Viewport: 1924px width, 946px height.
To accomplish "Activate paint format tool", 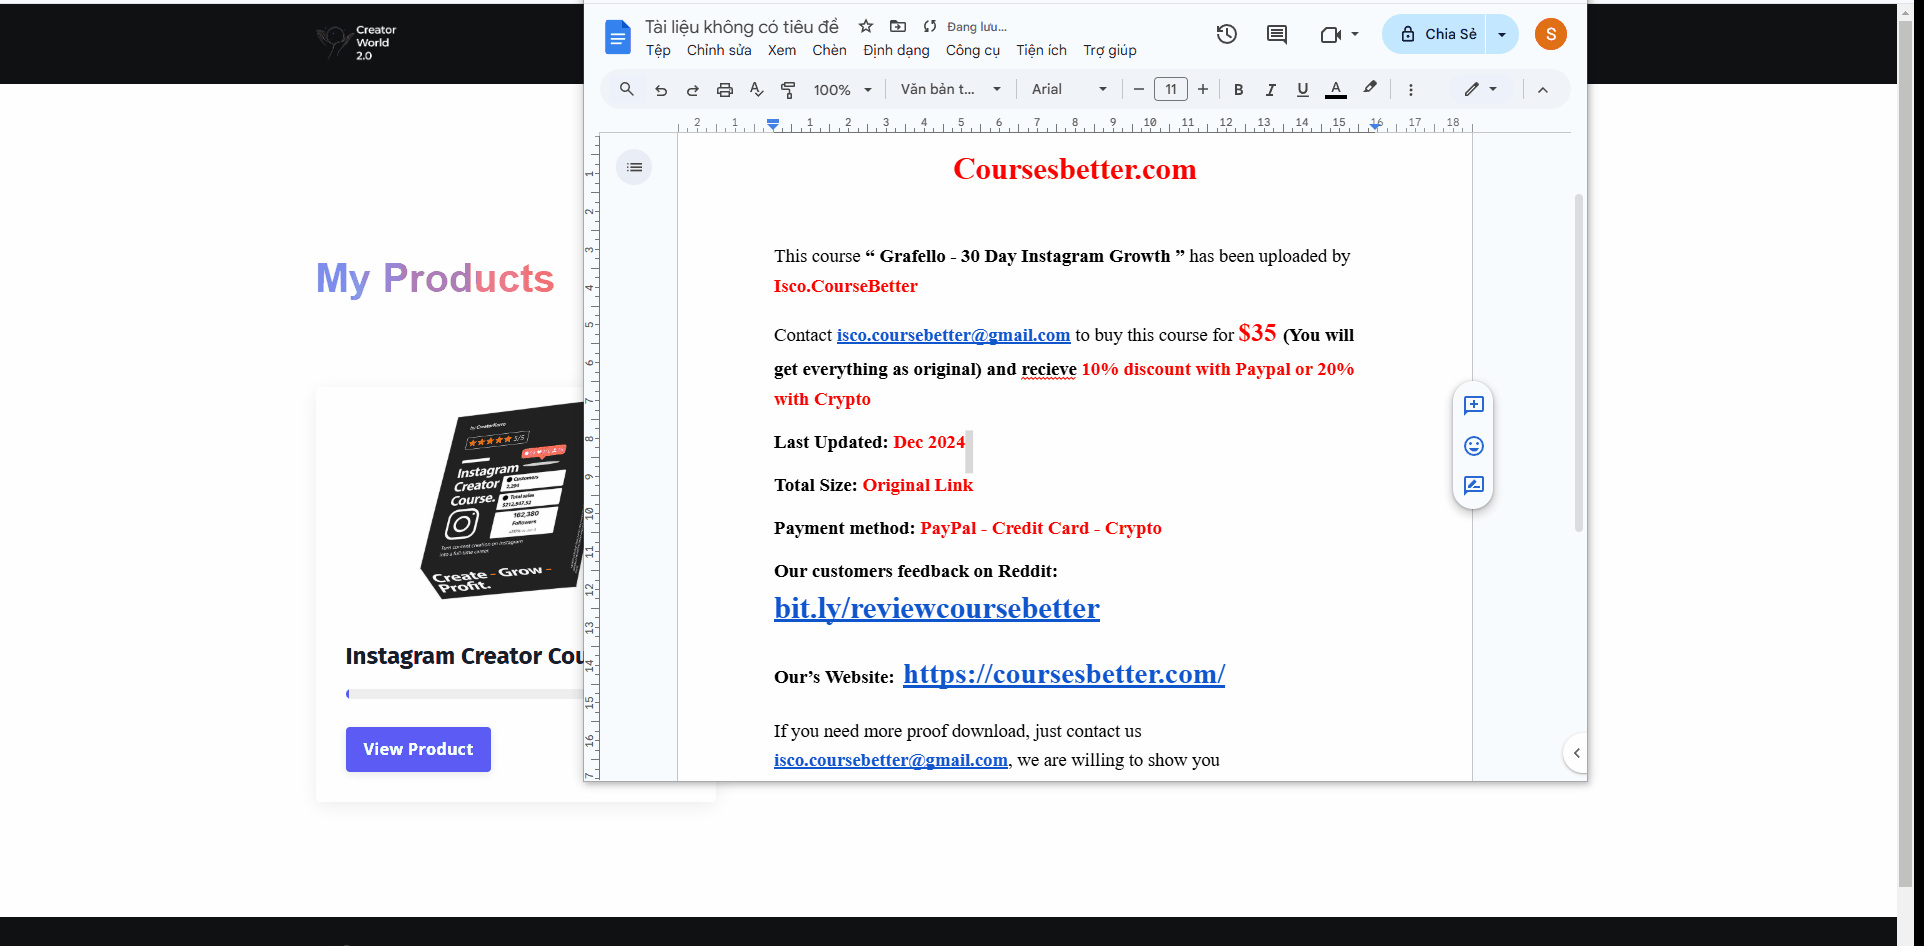I will (x=788, y=90).
